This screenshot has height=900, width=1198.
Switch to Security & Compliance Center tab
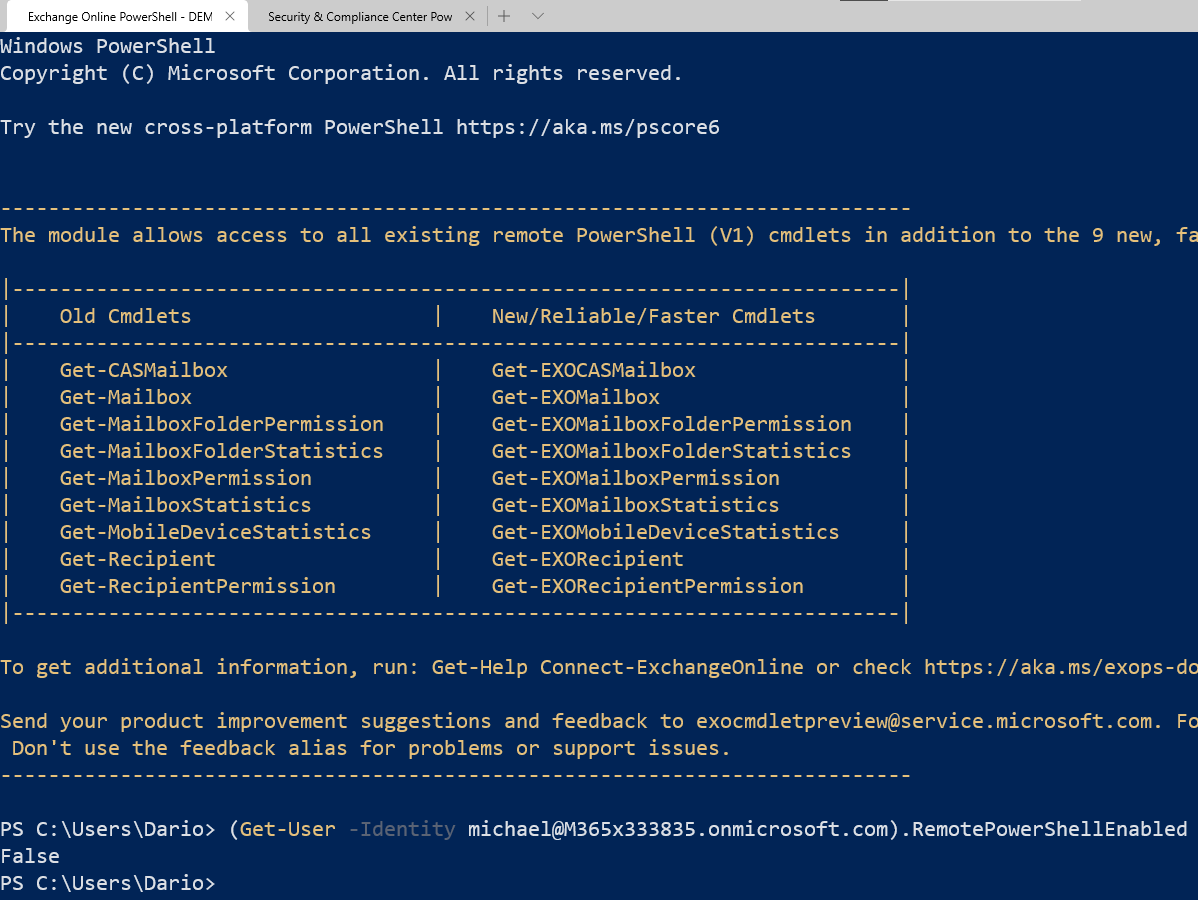click(360, 16)
